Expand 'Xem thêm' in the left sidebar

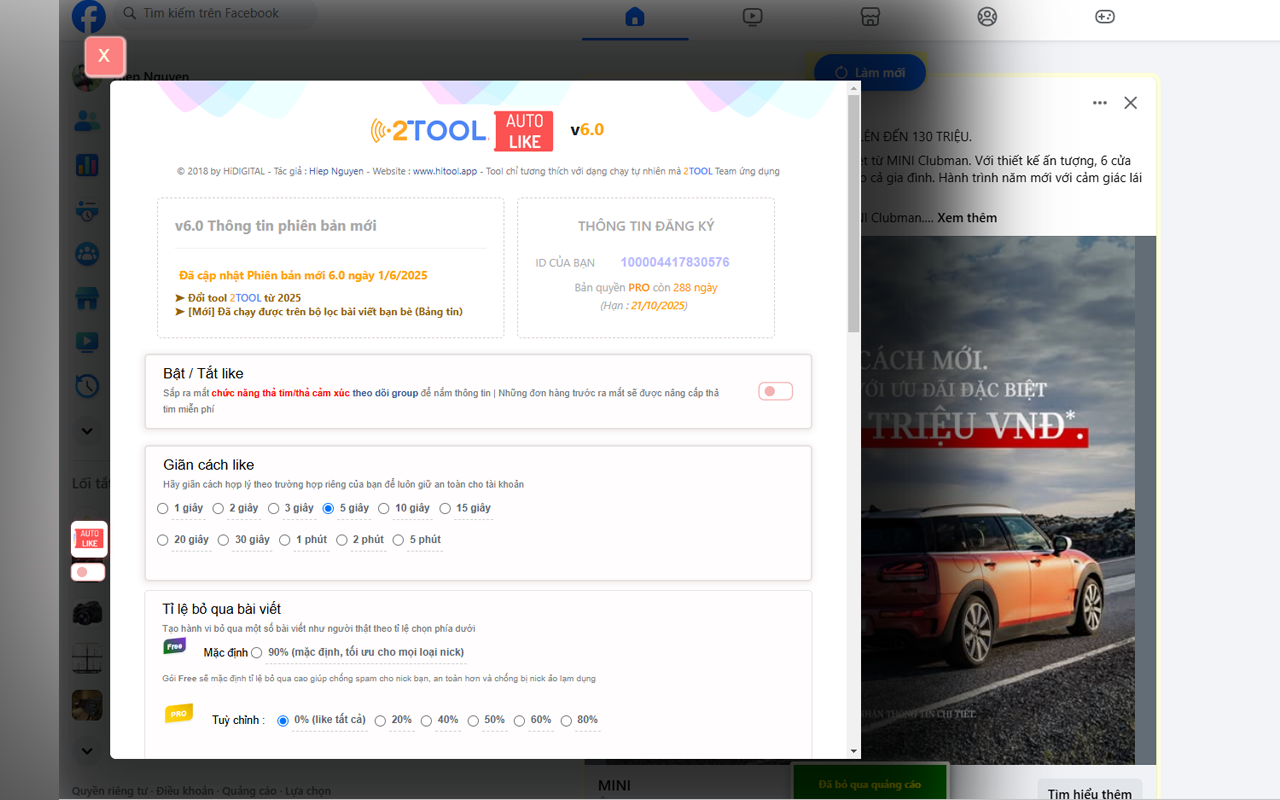(87, 430)
